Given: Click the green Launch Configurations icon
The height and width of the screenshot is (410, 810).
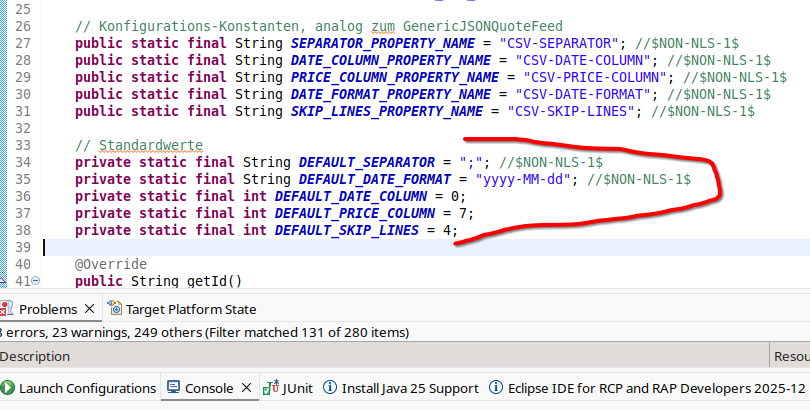Looking at the screenshot, I should point(7,388).
